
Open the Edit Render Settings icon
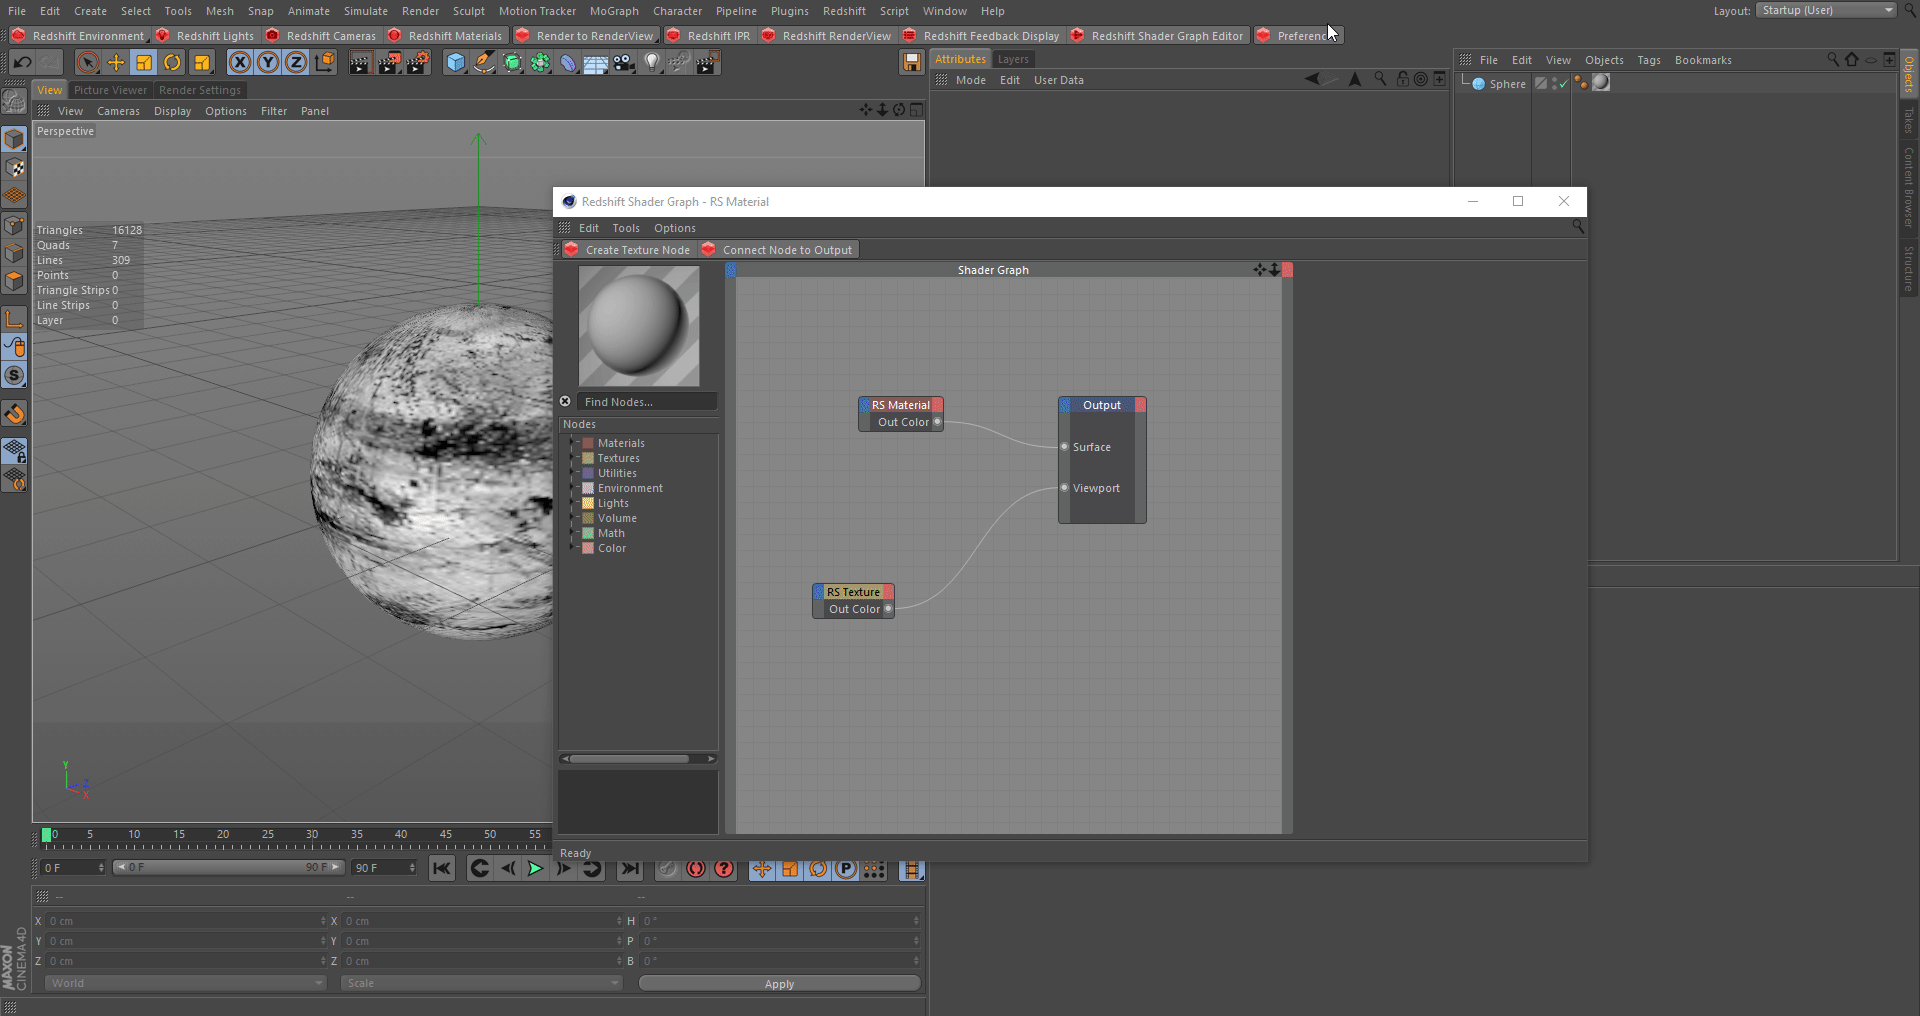[416, 63]
